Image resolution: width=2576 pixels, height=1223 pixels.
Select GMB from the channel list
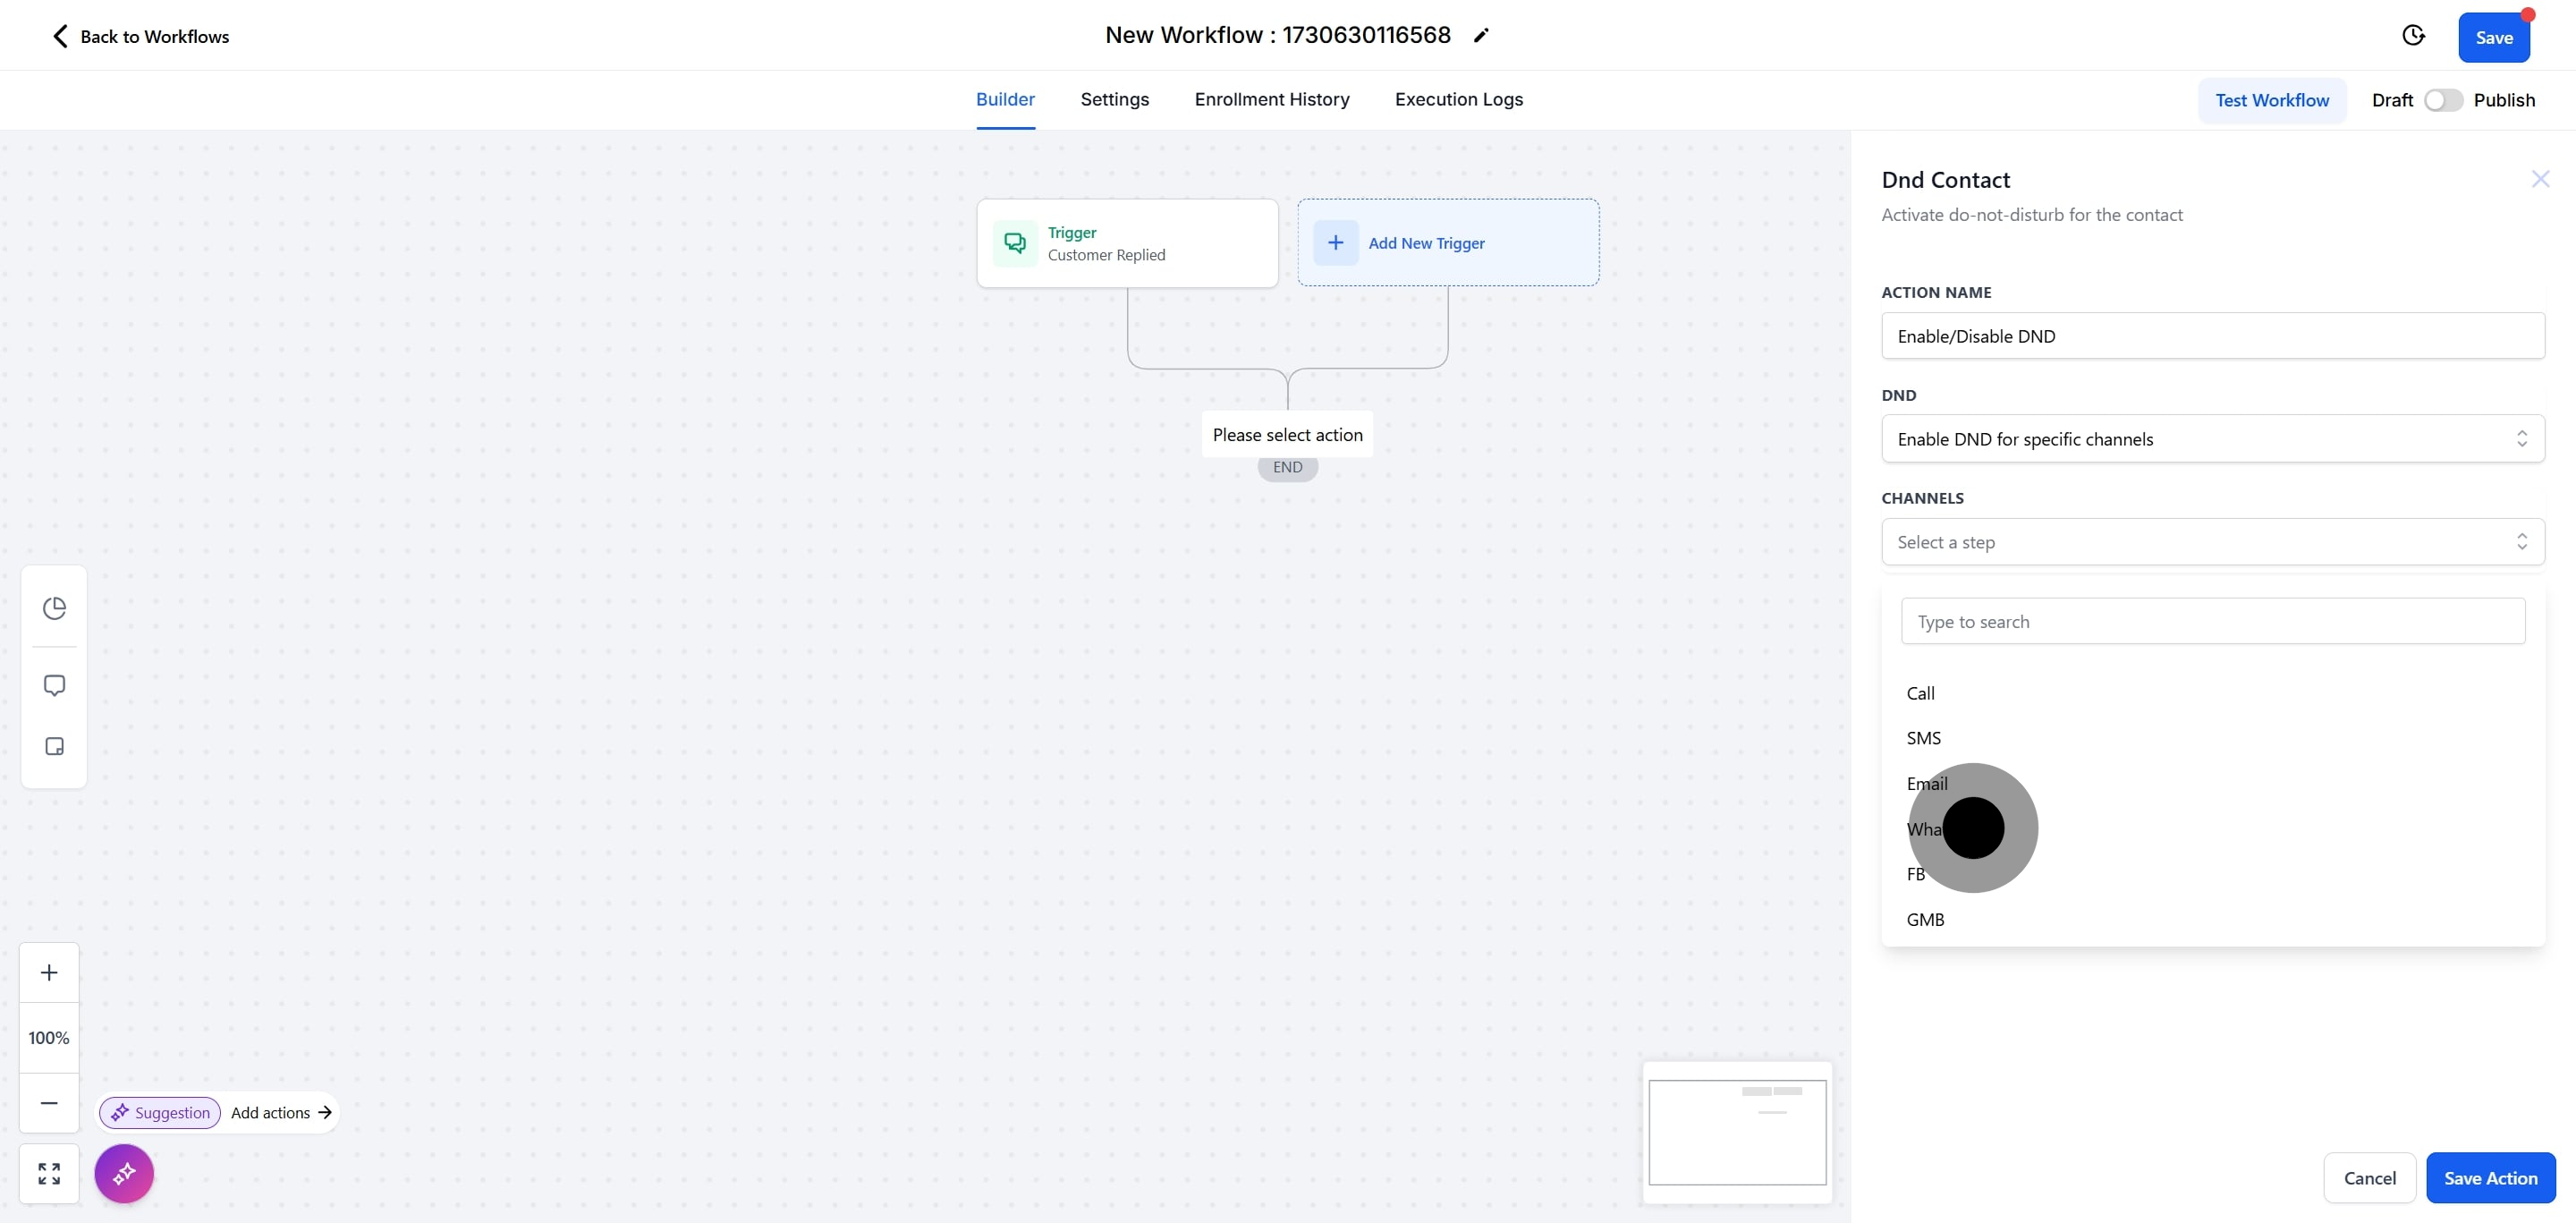coord(1925,919)
